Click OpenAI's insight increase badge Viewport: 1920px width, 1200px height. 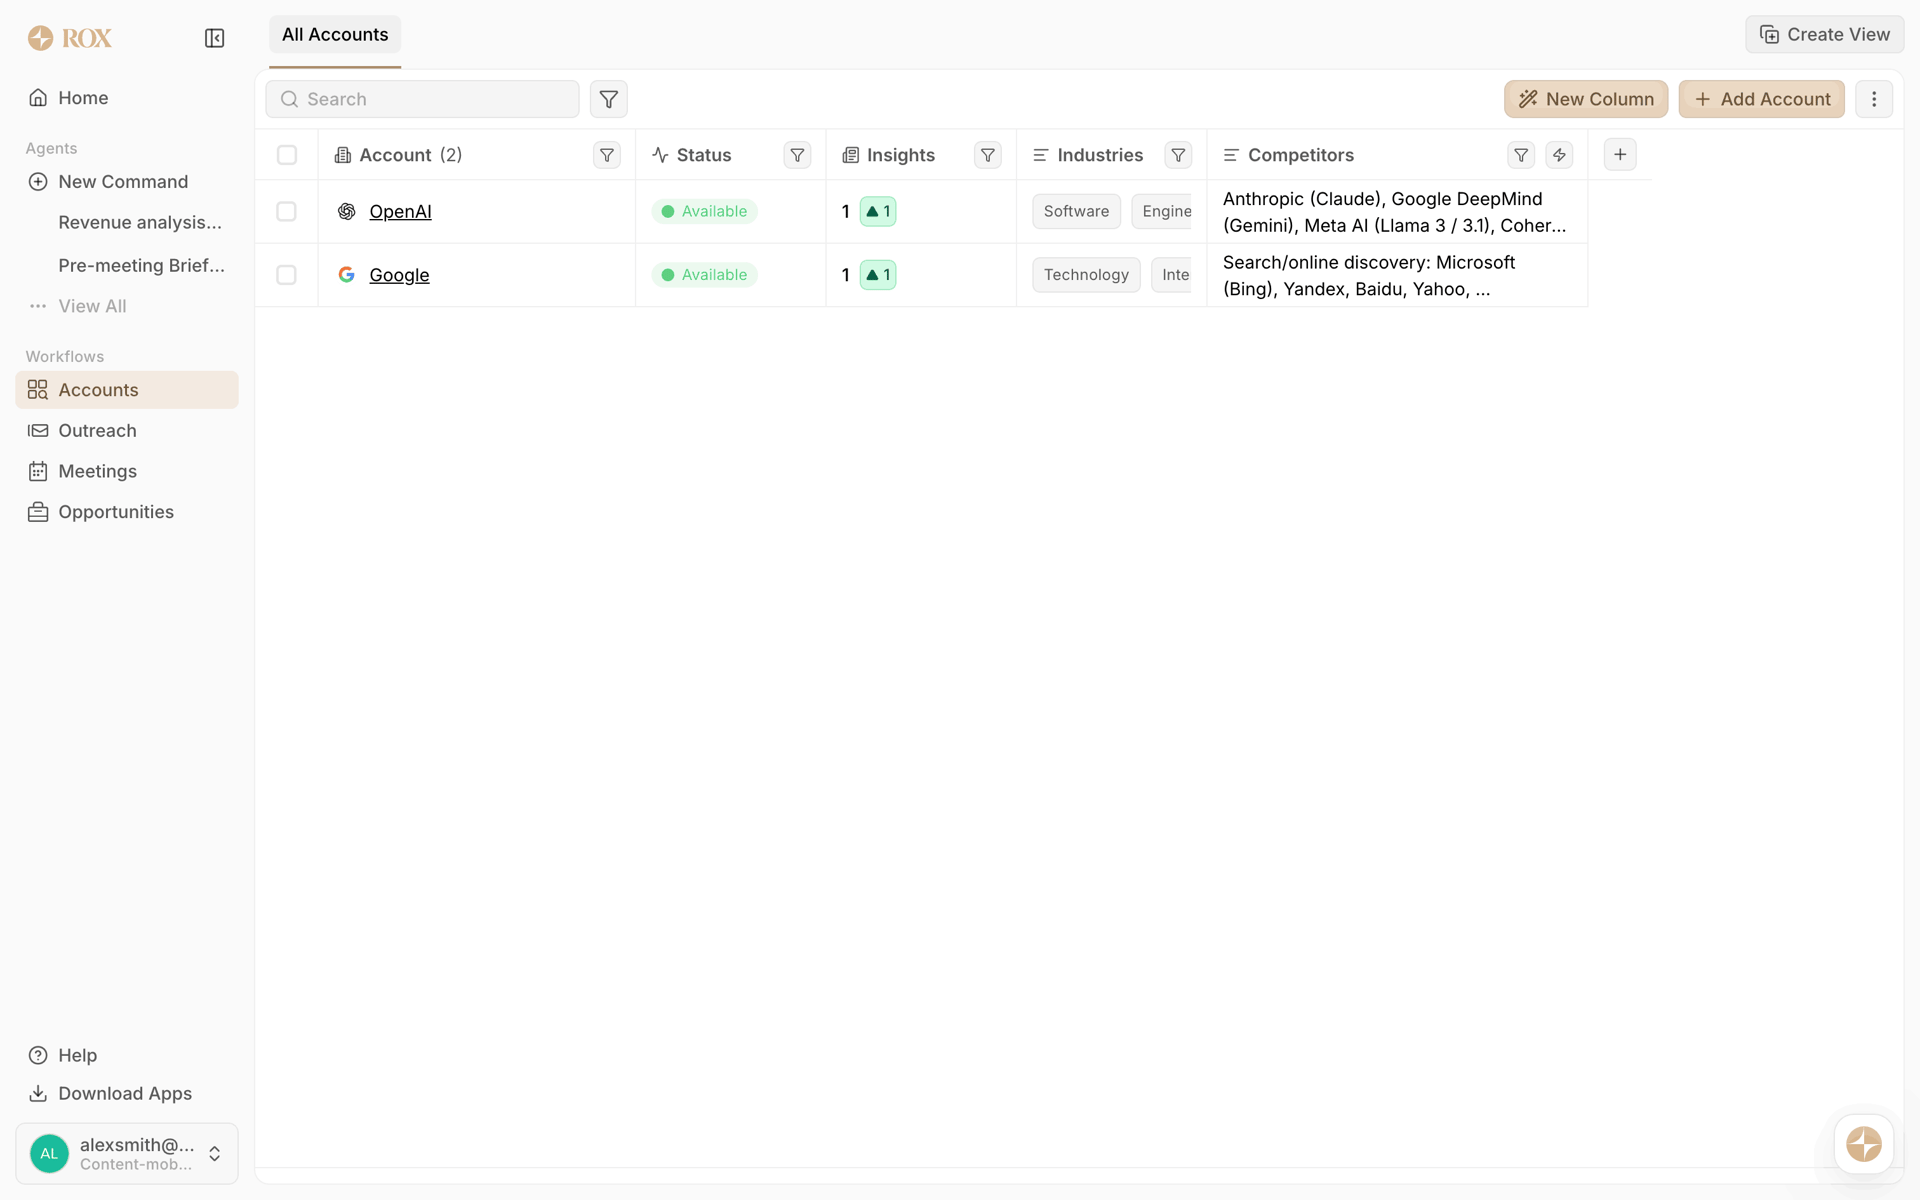[x=878, y=212]
